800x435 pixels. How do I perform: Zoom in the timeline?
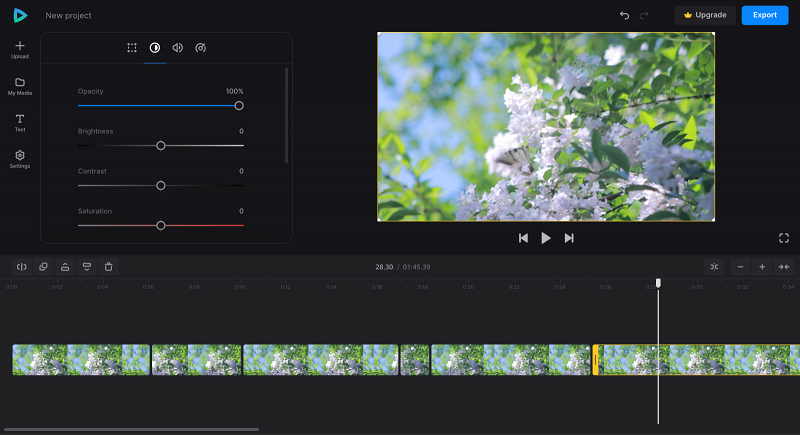(x=762, y=267)
